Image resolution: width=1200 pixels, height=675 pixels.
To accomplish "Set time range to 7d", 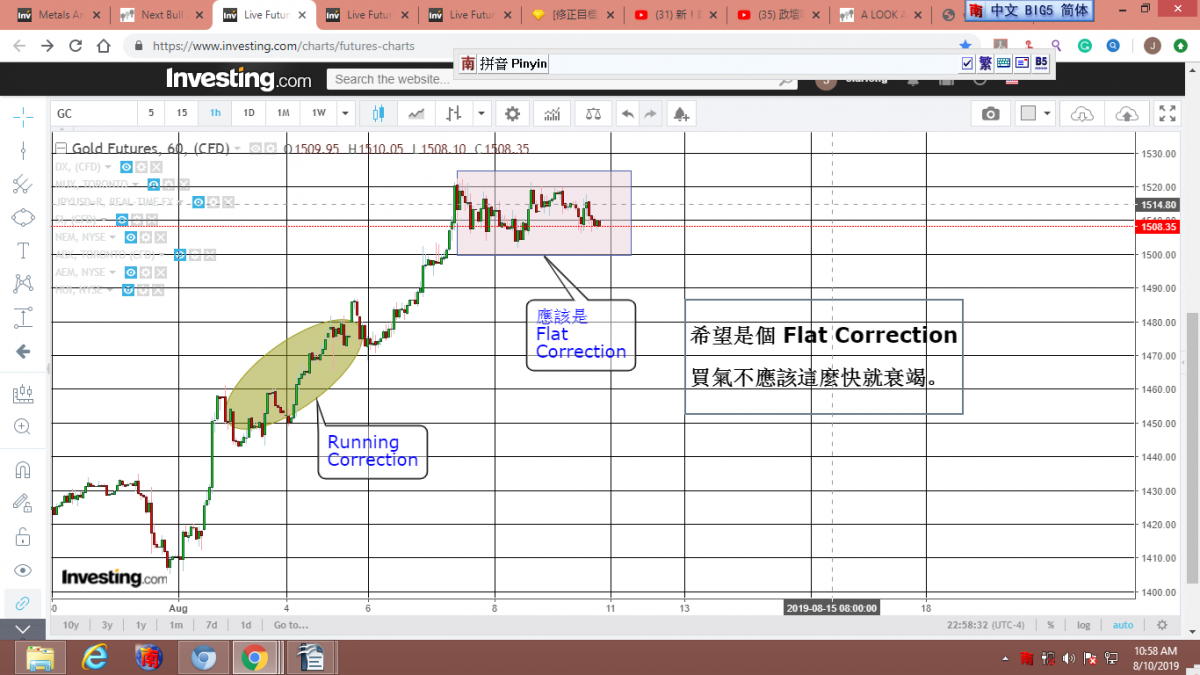I will point(212,625).
